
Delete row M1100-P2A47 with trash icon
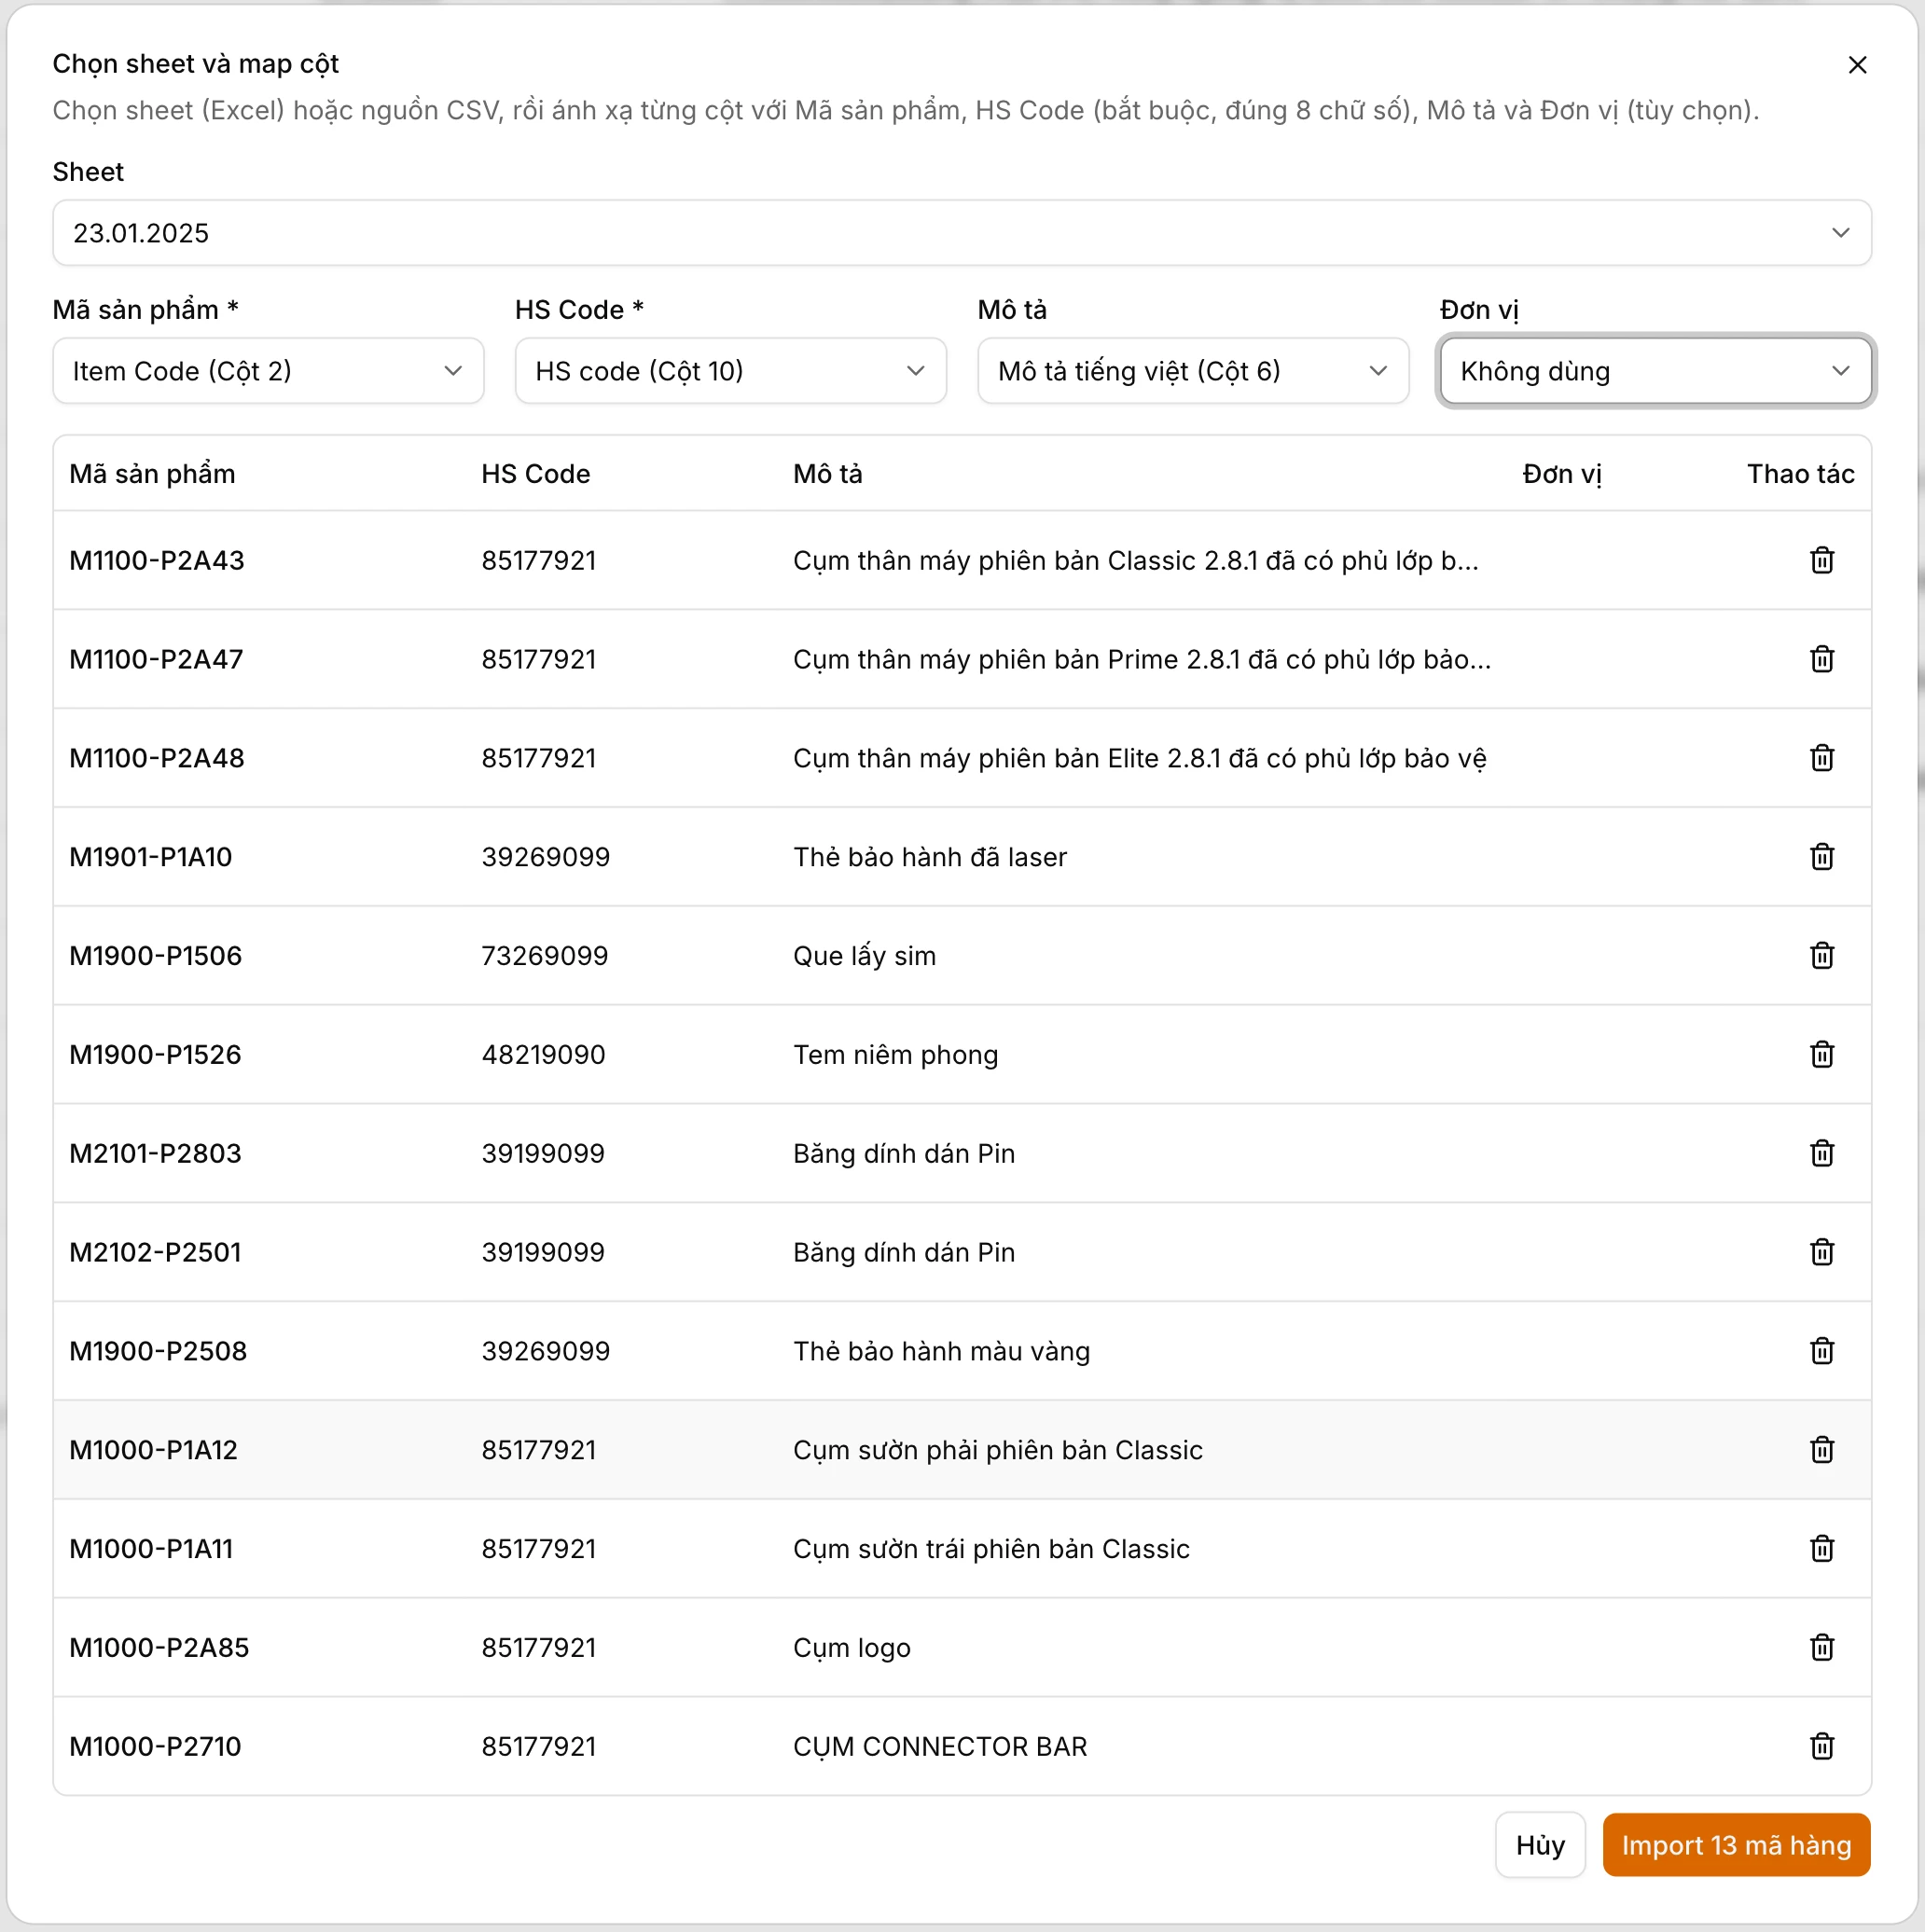point(1821,659)
